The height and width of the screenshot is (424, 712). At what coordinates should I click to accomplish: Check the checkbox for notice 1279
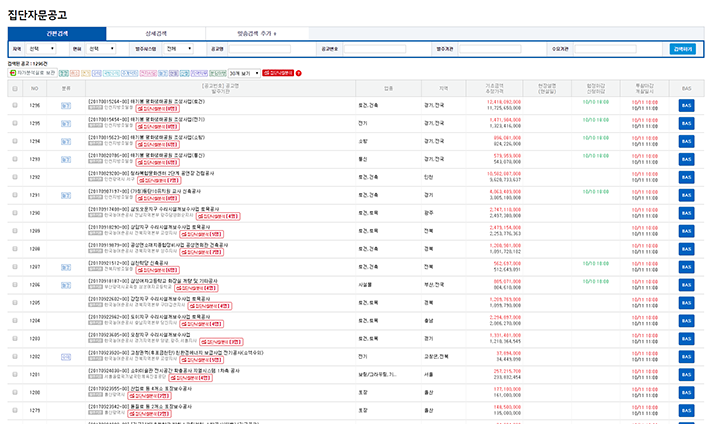15,410
